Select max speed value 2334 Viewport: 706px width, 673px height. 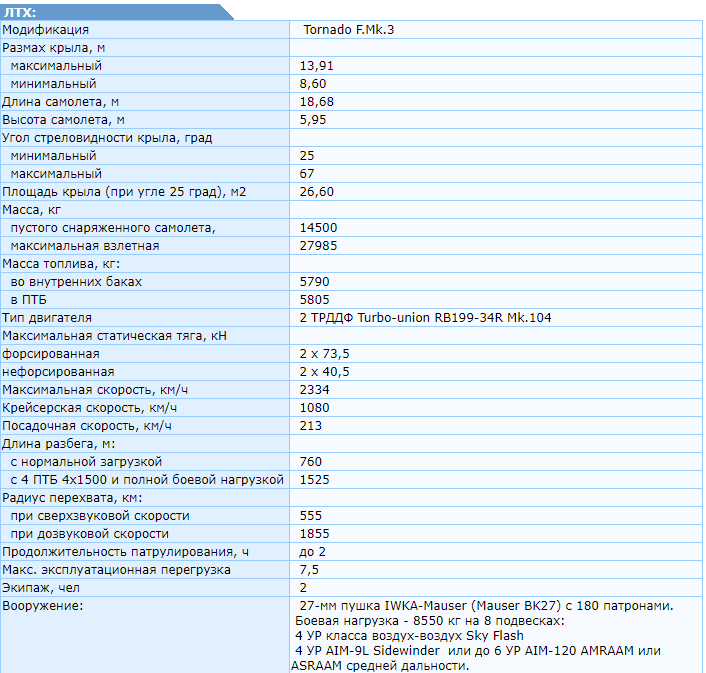point(315,390)
